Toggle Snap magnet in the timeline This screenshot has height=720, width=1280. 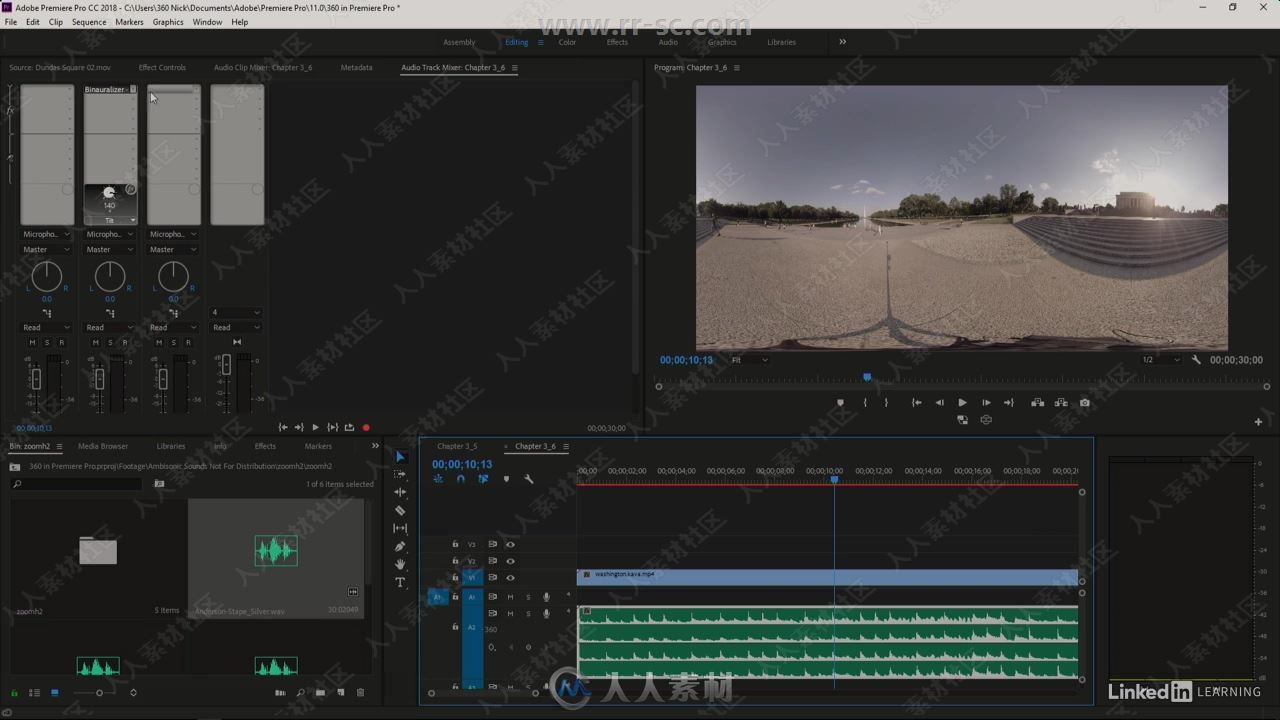[461, 479]
